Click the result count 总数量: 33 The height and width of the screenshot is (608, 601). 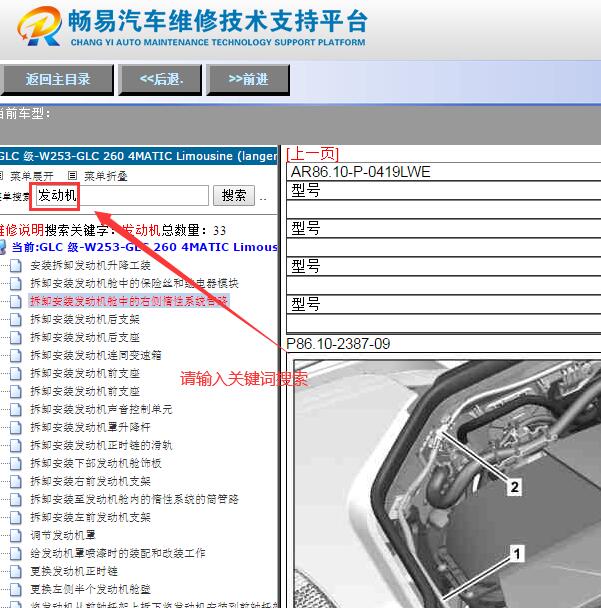(194, 230)
